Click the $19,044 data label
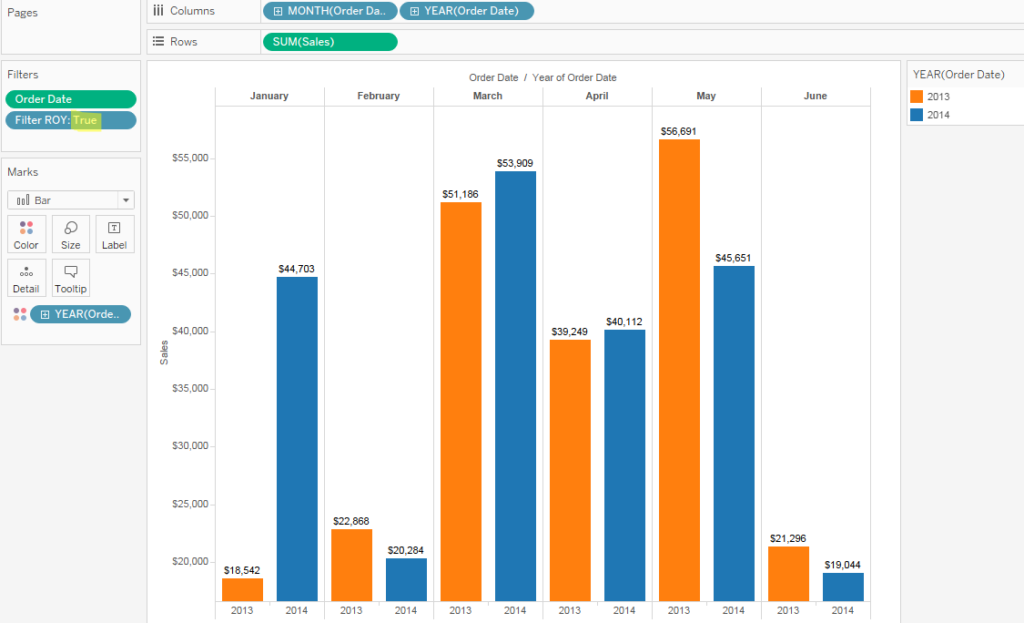This screenshot has height=623, width=1024. pyautogui.click(x=842, y=565)
